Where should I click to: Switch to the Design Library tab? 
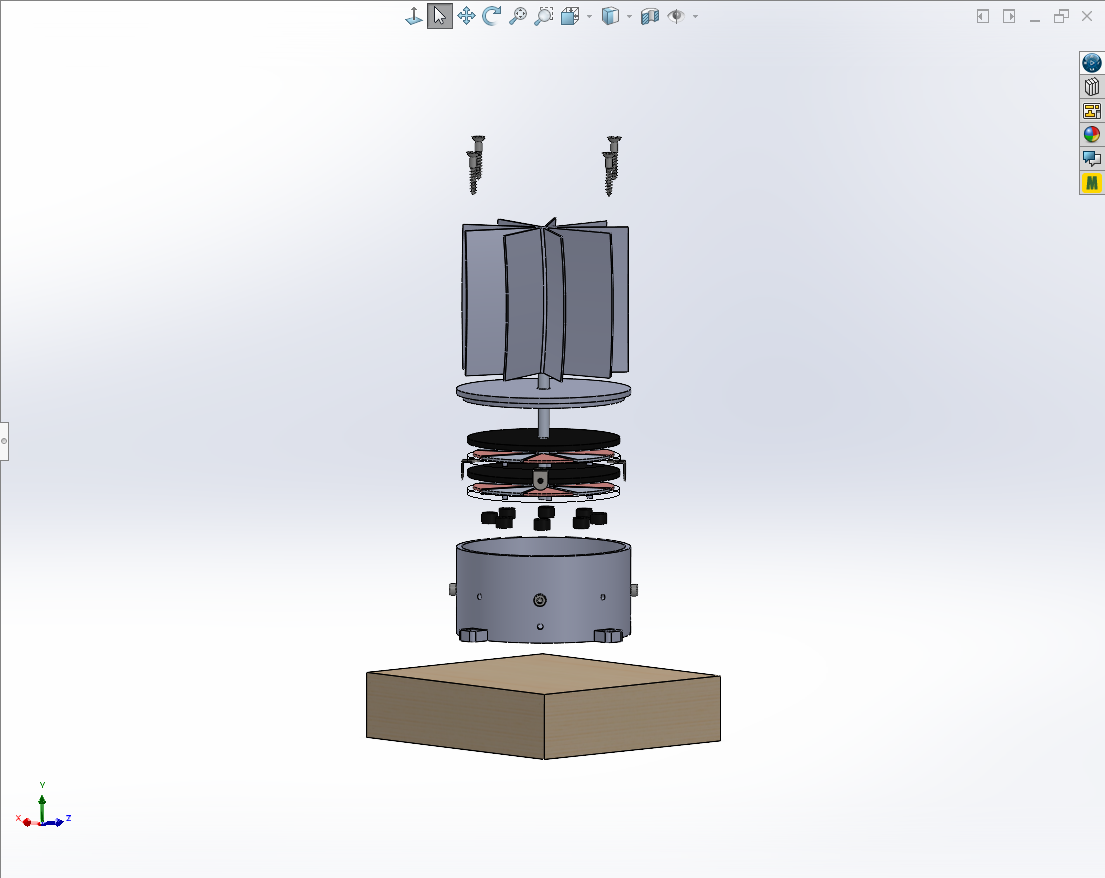click(x=1091, y=86)
